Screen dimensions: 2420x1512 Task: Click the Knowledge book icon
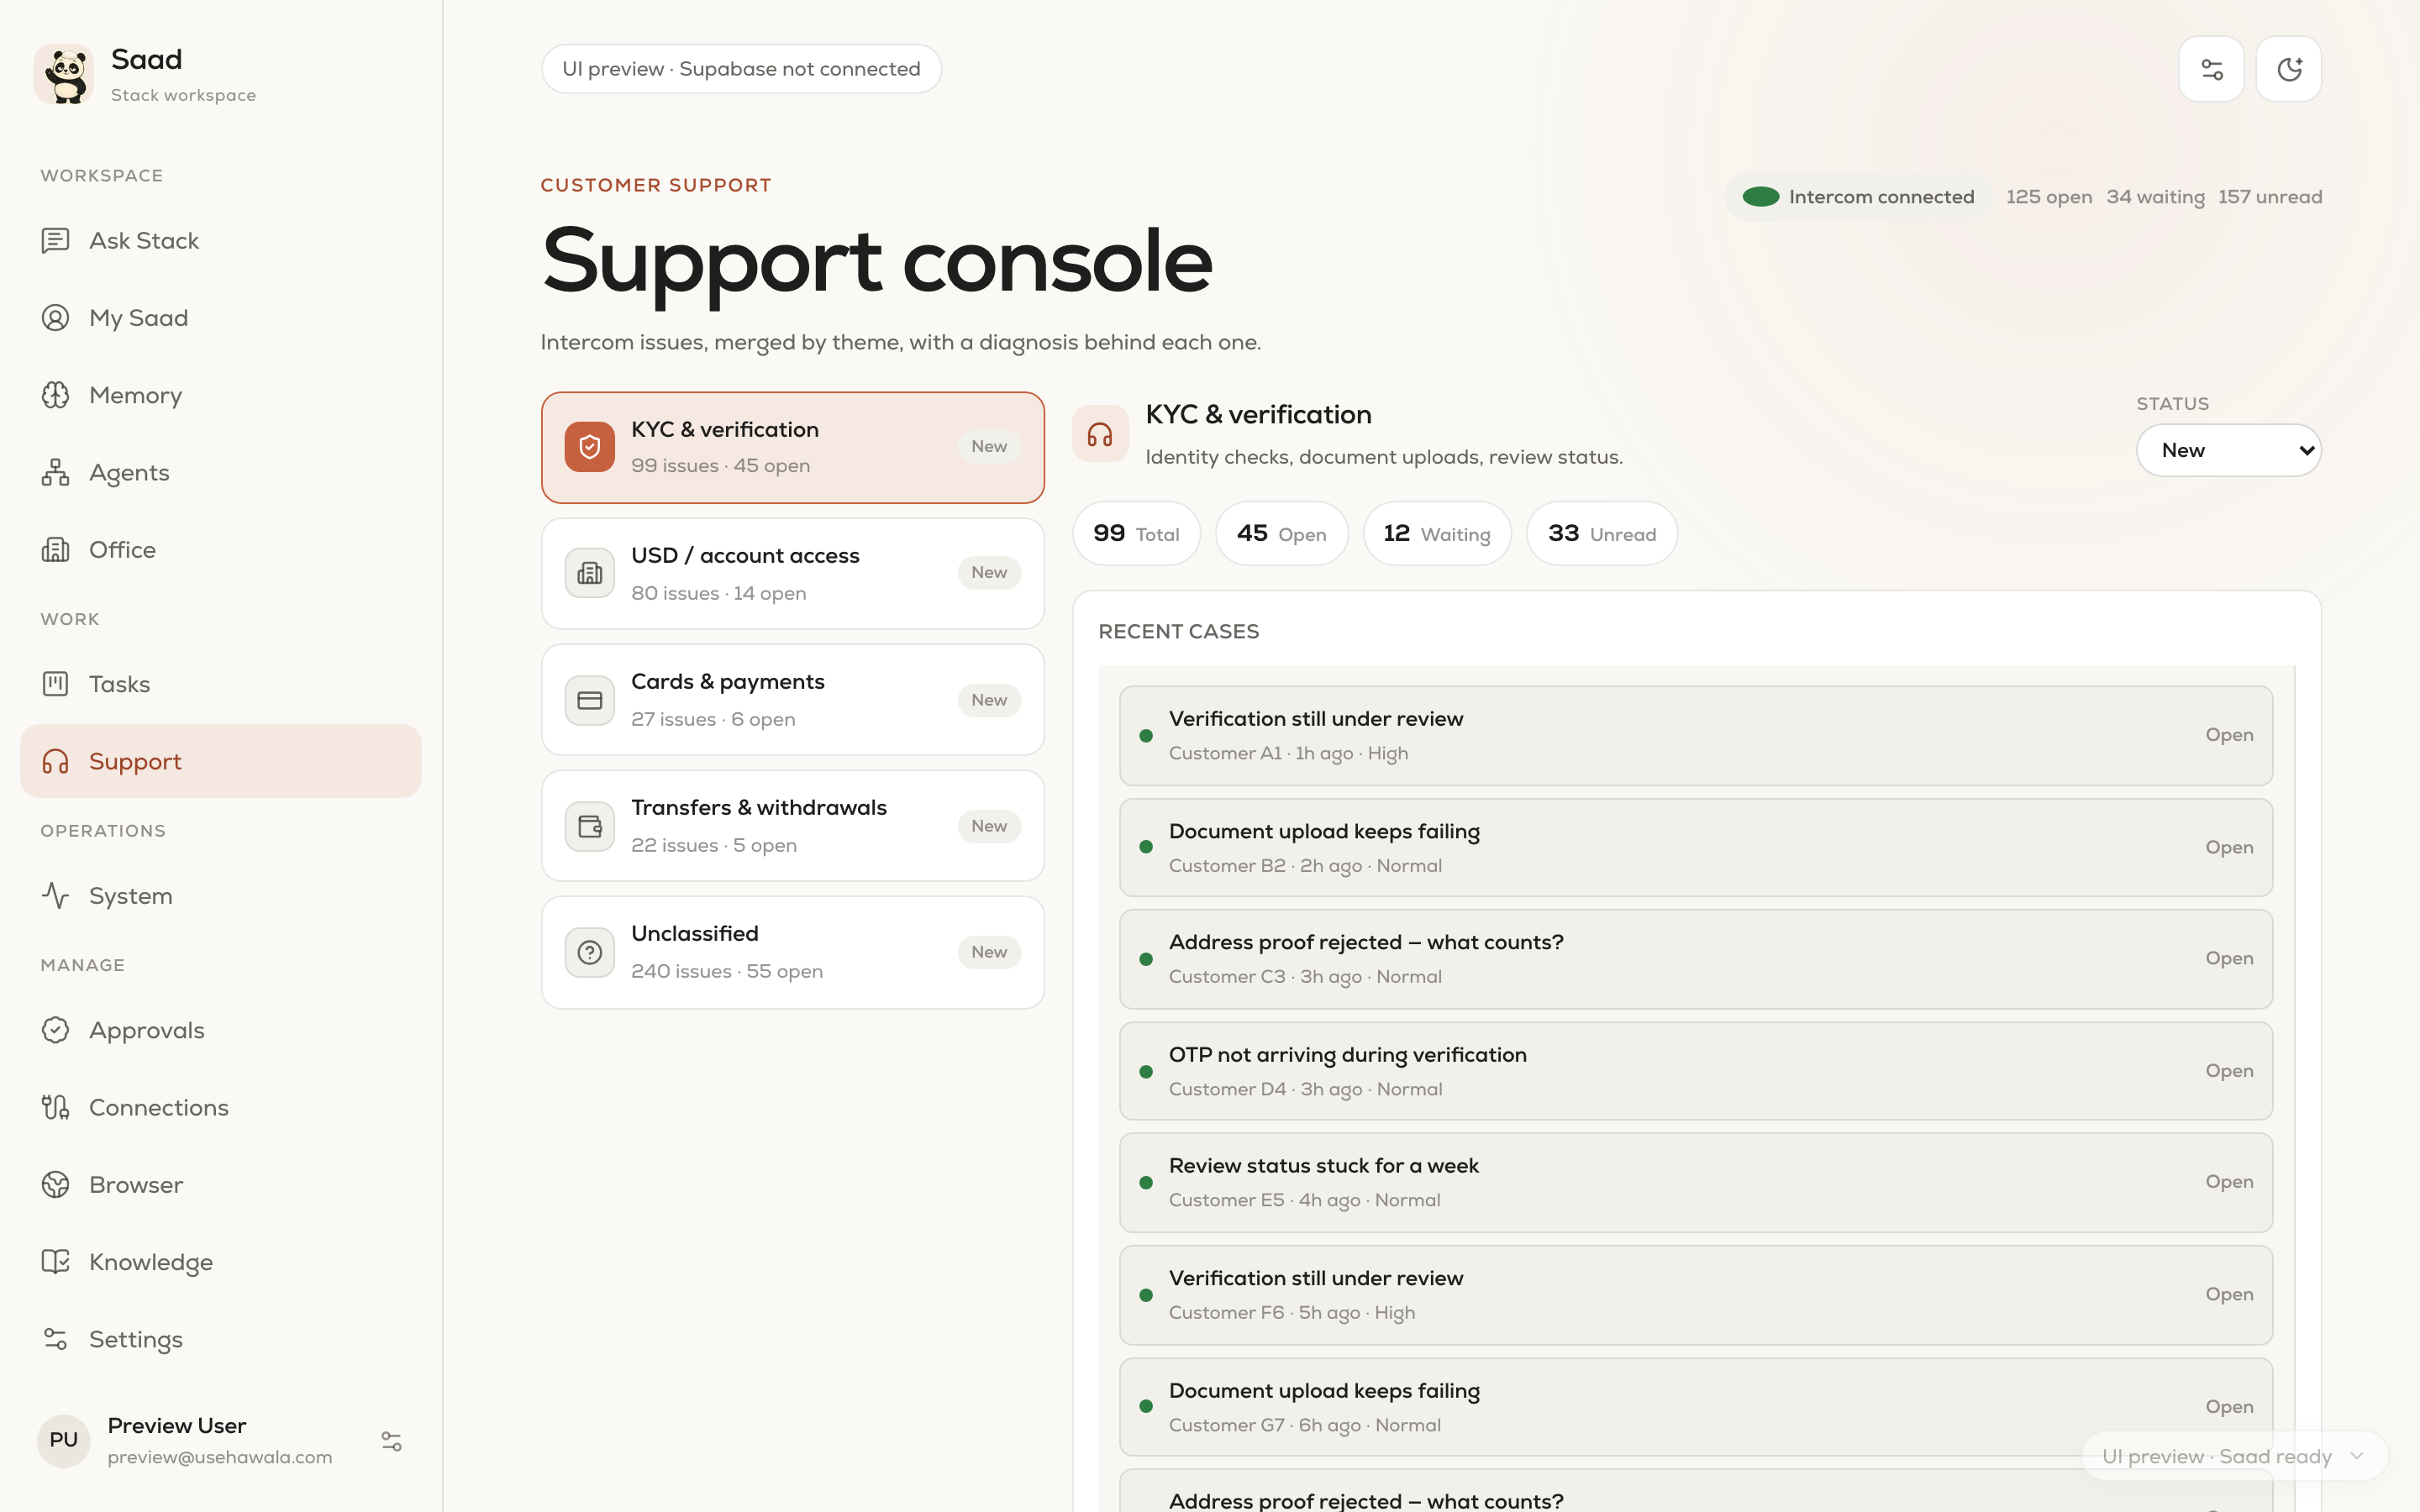55,1261
